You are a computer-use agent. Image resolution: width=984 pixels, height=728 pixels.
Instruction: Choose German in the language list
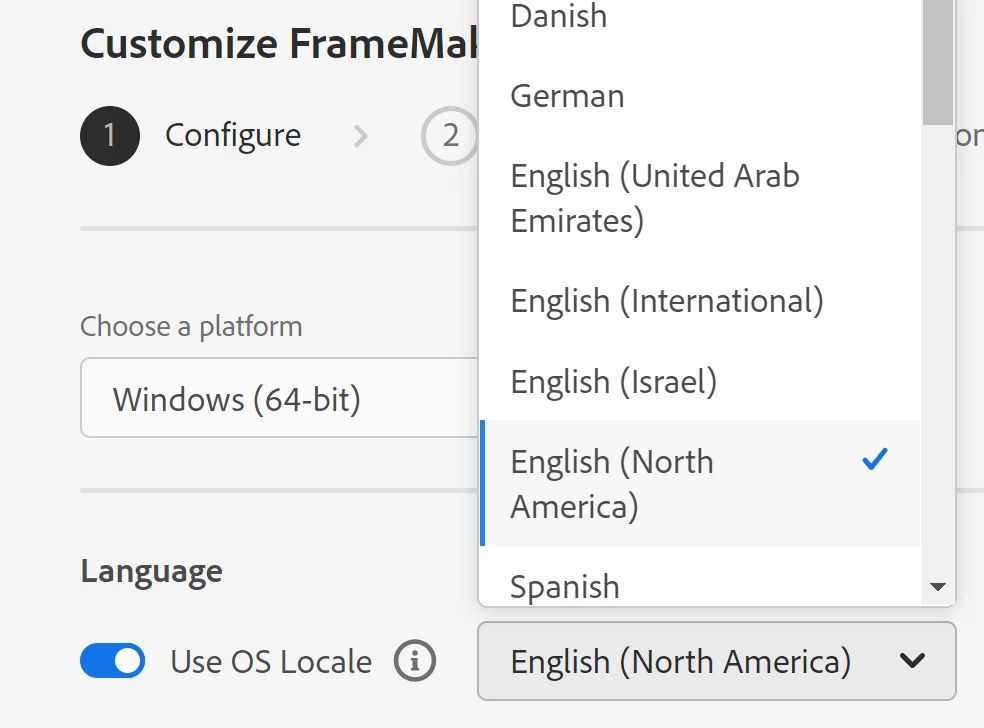567,96
